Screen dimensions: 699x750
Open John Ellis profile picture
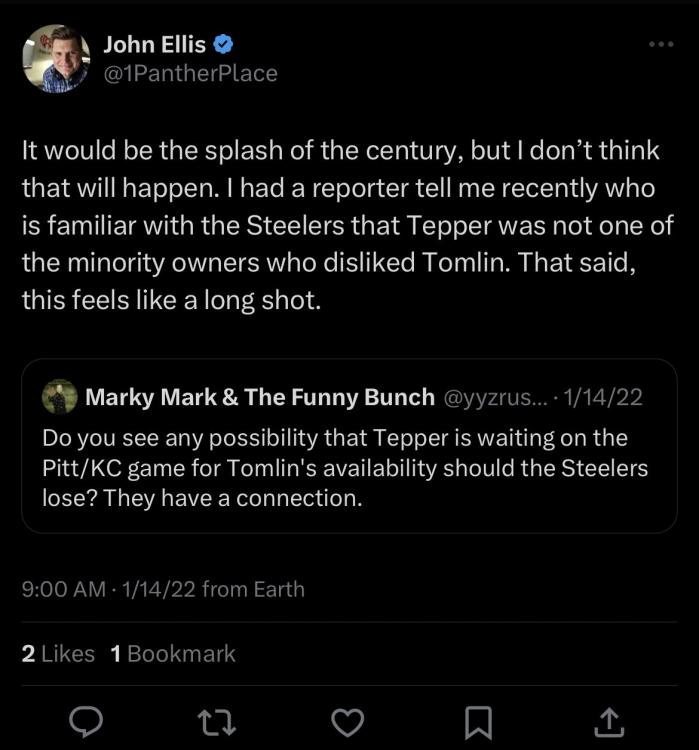point(56,59)
